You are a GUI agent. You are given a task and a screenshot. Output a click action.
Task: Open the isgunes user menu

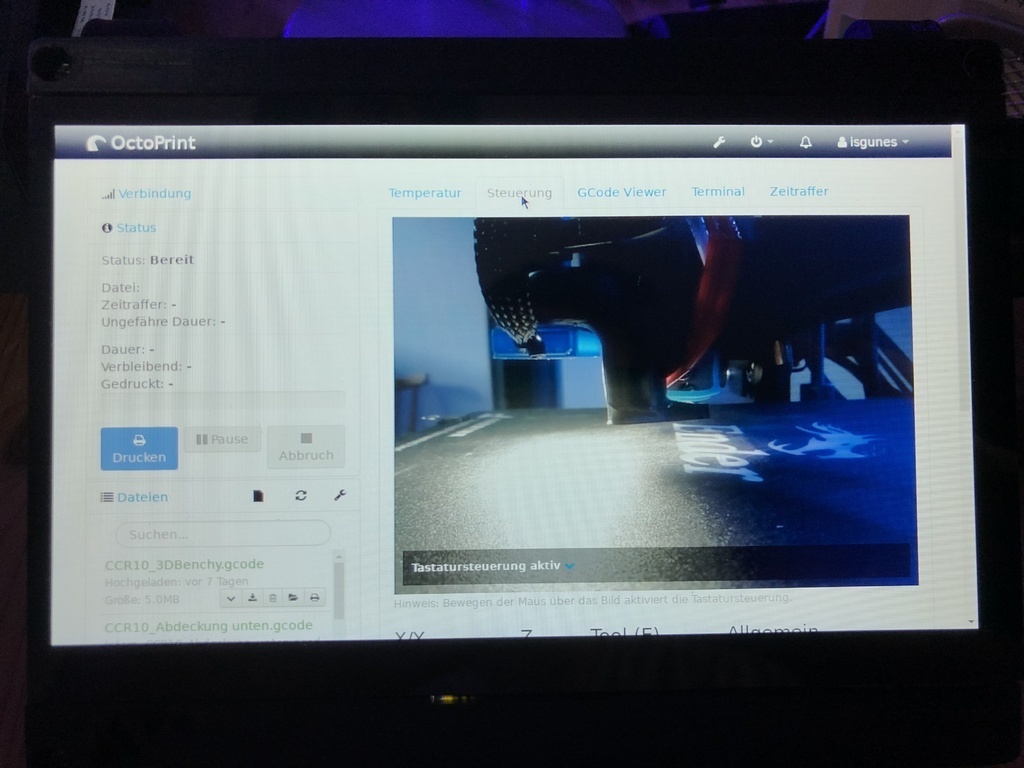click(x=872, y=142)
